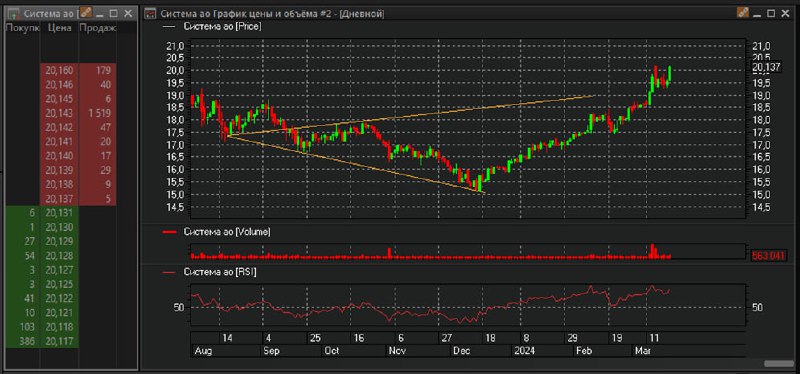
Task: Click the ask price 20,141
Action: coord(59,142)
